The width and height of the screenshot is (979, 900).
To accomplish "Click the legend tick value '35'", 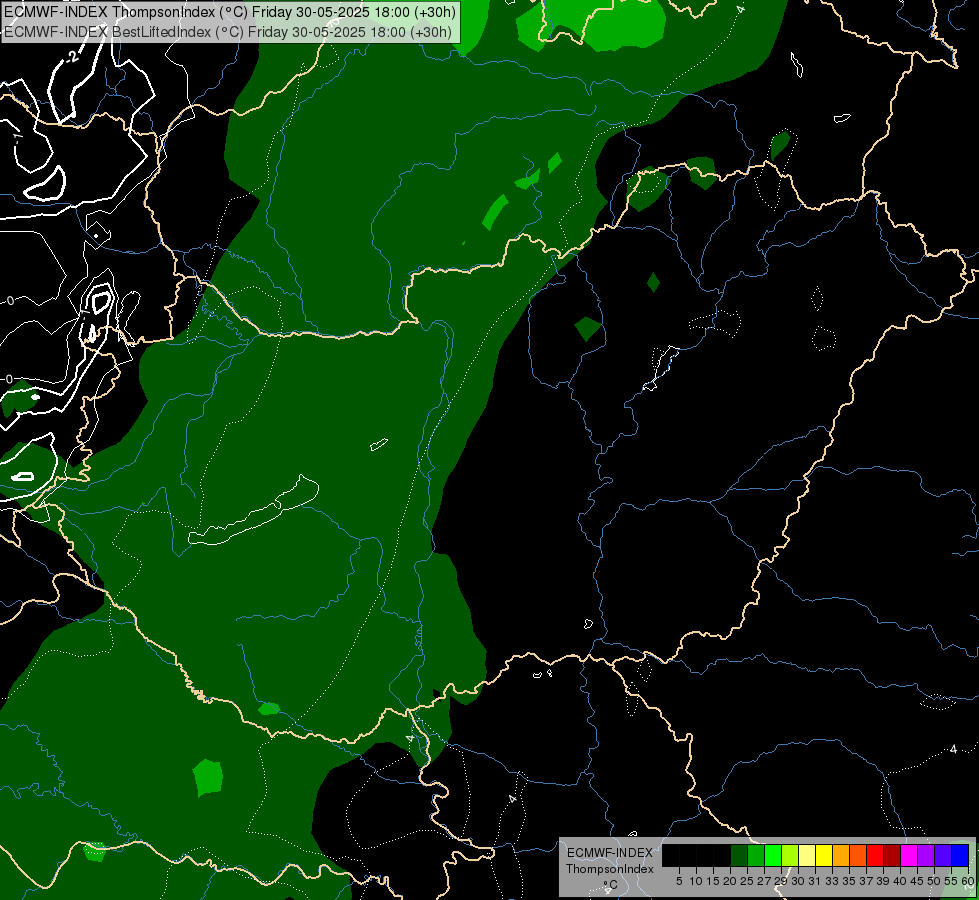I will [849, 881].
